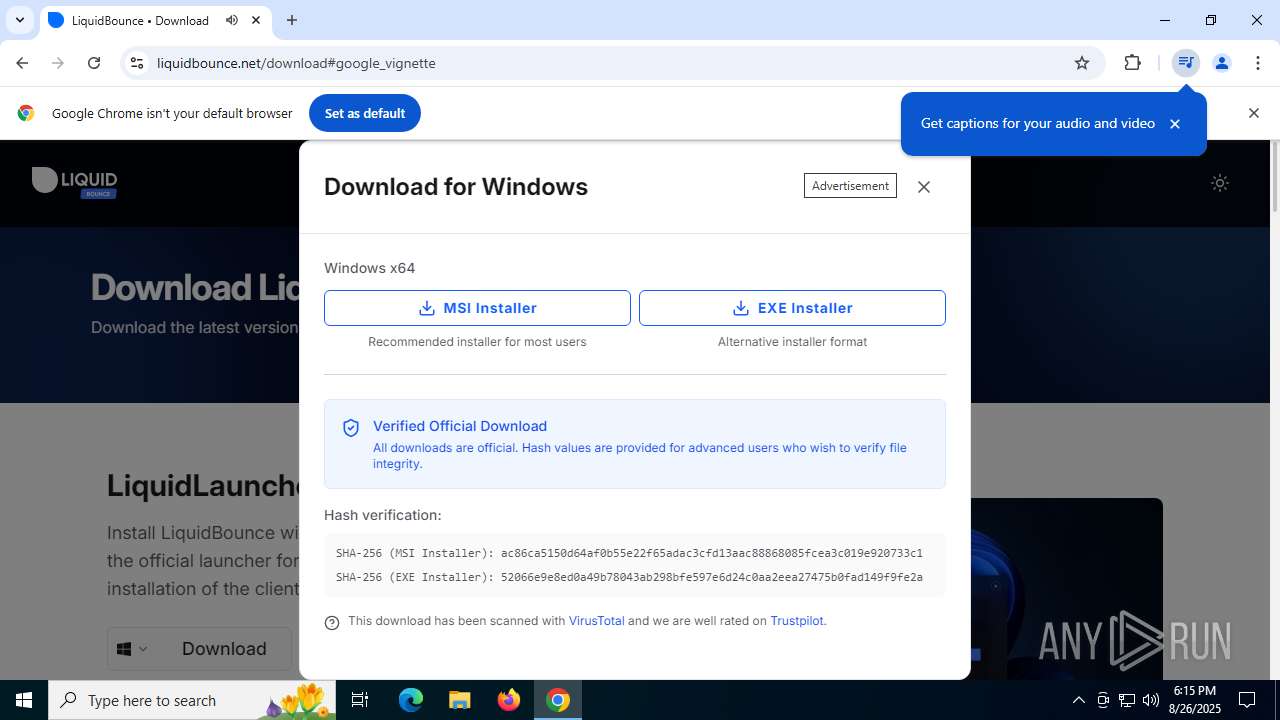Click the 'Windows x64' label
The image size is (1280, 720).
pyautogui.click(x=369, y=268)
